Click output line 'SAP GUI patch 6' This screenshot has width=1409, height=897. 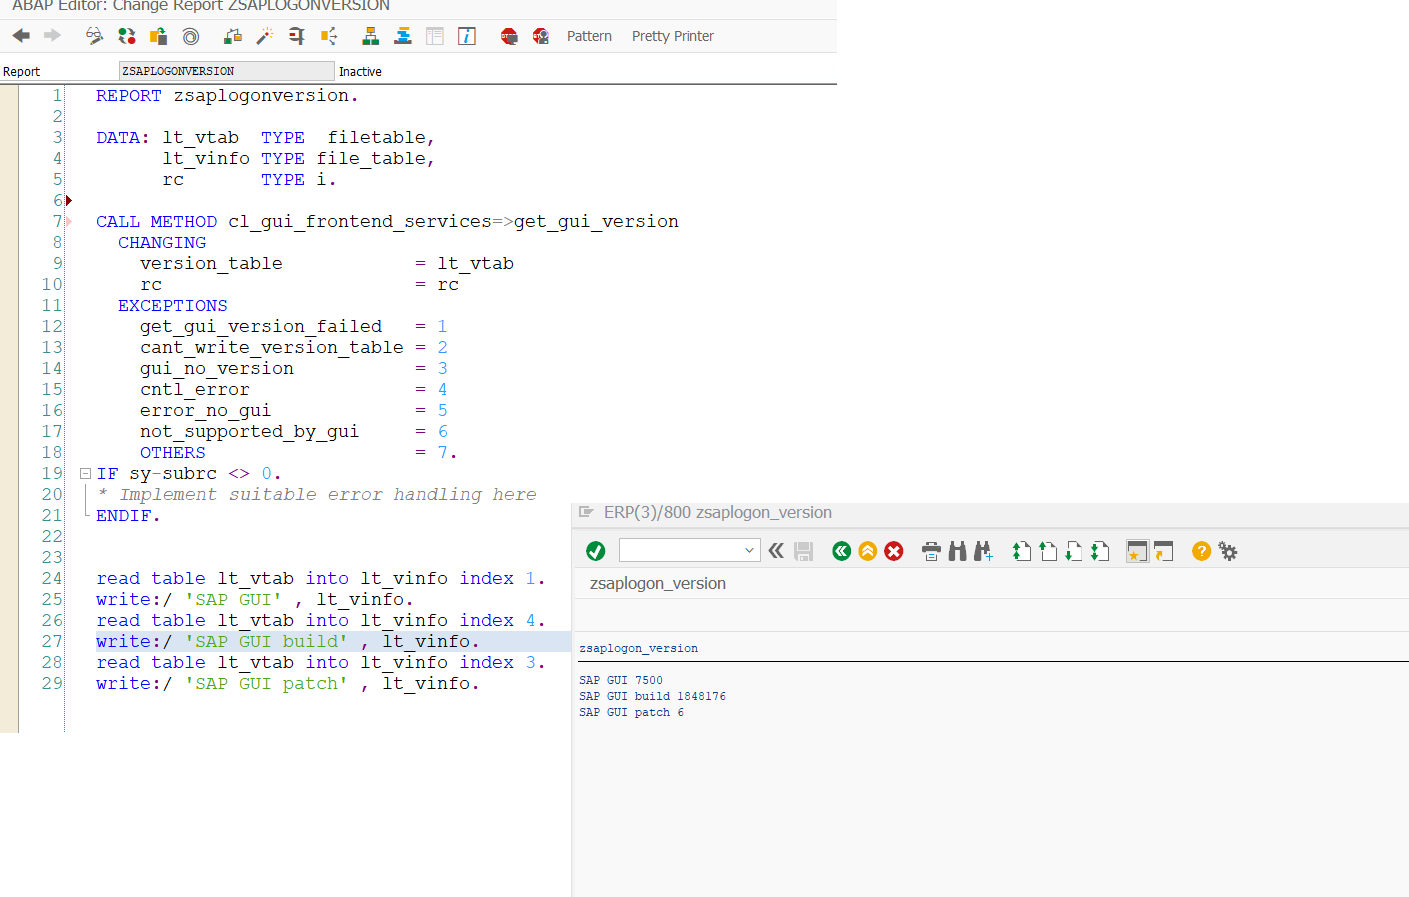pyautogui.click(x=632, y=712)
